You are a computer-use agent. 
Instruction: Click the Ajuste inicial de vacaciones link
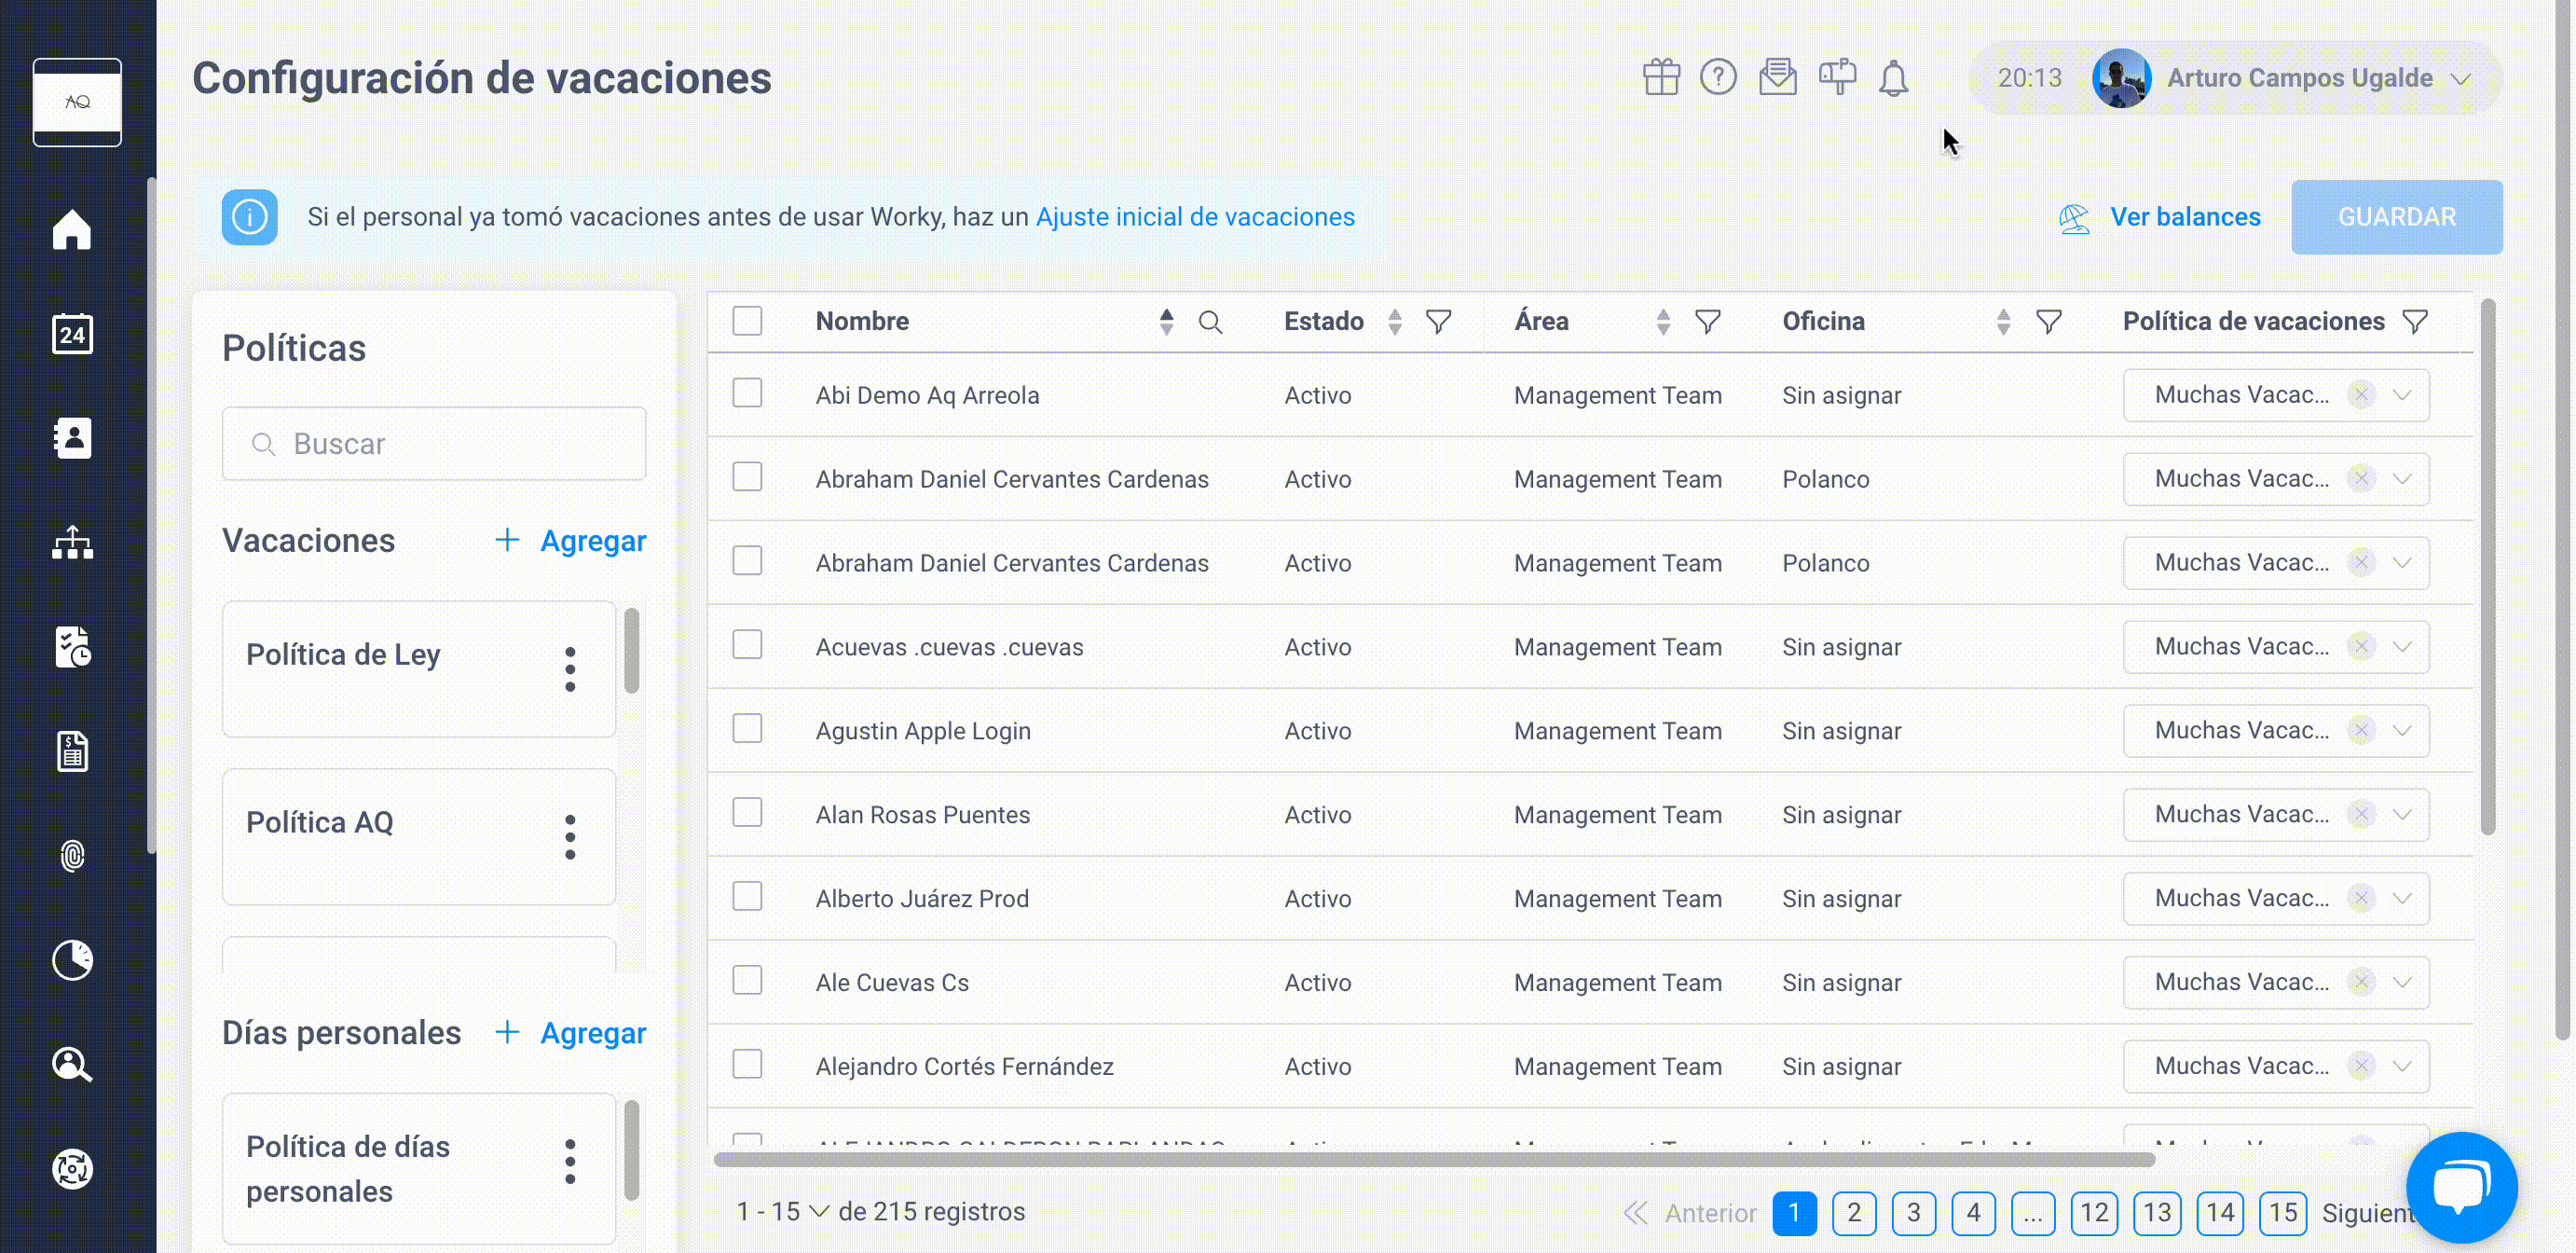(1195, 217)
